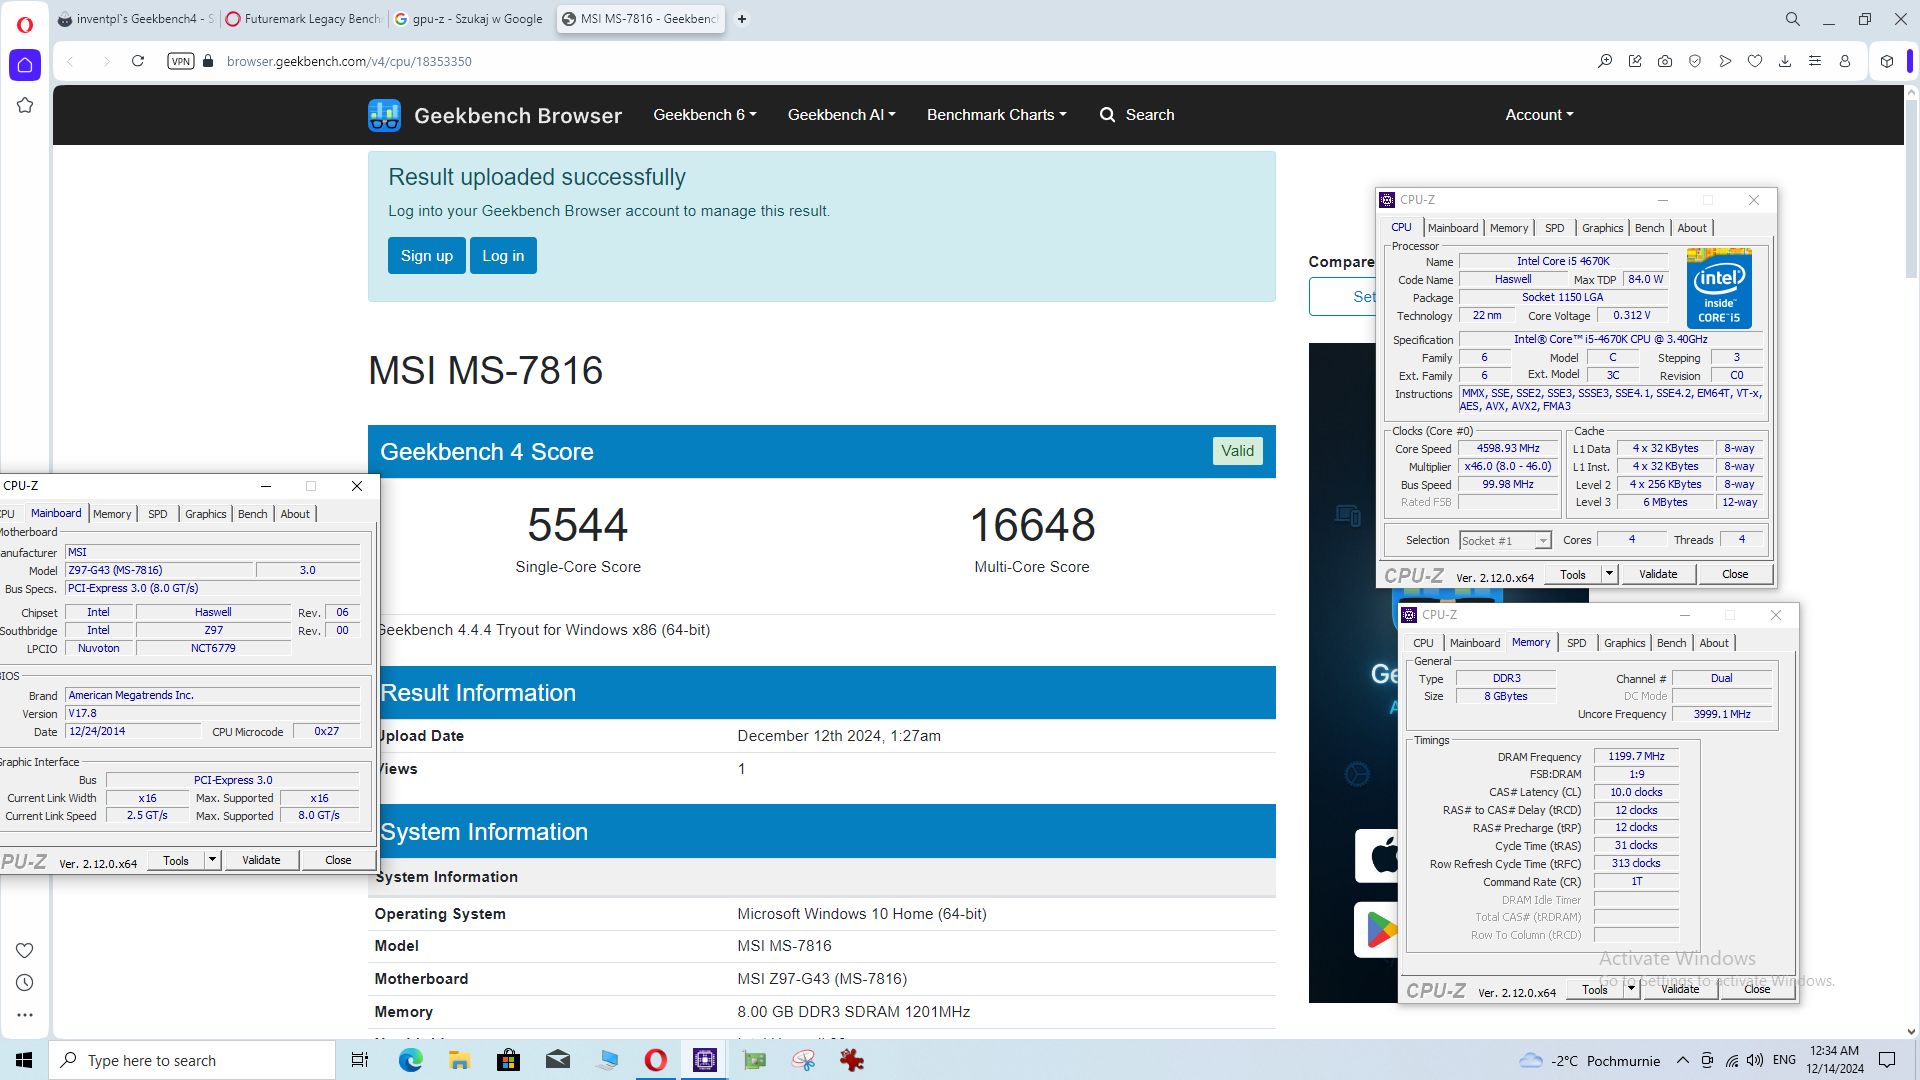Expand Benchmark Charts dropdown
Screen dimensions: 1920x1080
pyautogui.click(x=997, y=115)
